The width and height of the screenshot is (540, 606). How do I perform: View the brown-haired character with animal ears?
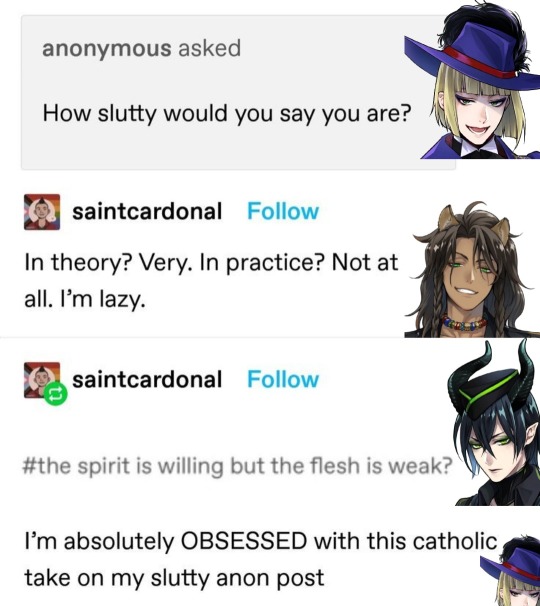(472, 269)
